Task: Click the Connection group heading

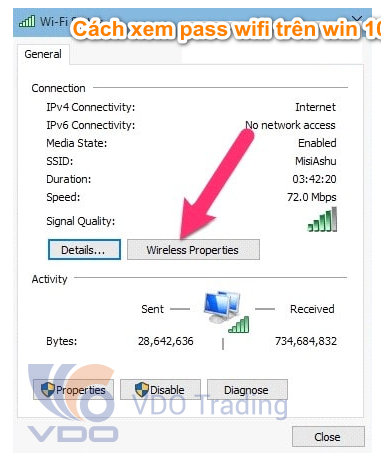Action: click(58, 88)
